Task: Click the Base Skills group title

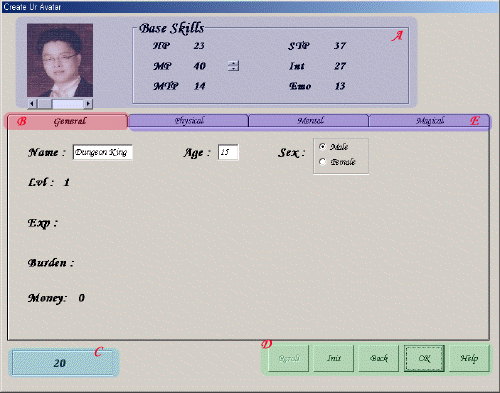Action: pyautogui.click(x=172, y=28)
